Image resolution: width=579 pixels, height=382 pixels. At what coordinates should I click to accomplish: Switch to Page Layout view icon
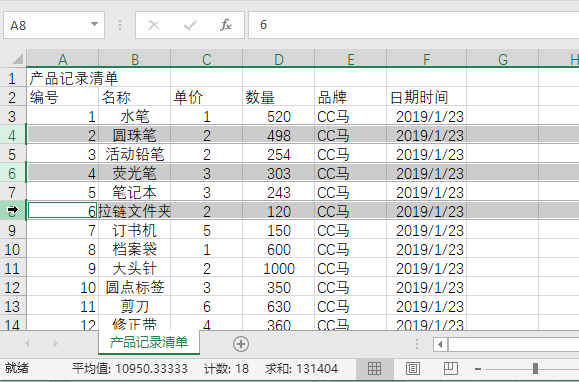pyautogui.click(x=412, y=368)
